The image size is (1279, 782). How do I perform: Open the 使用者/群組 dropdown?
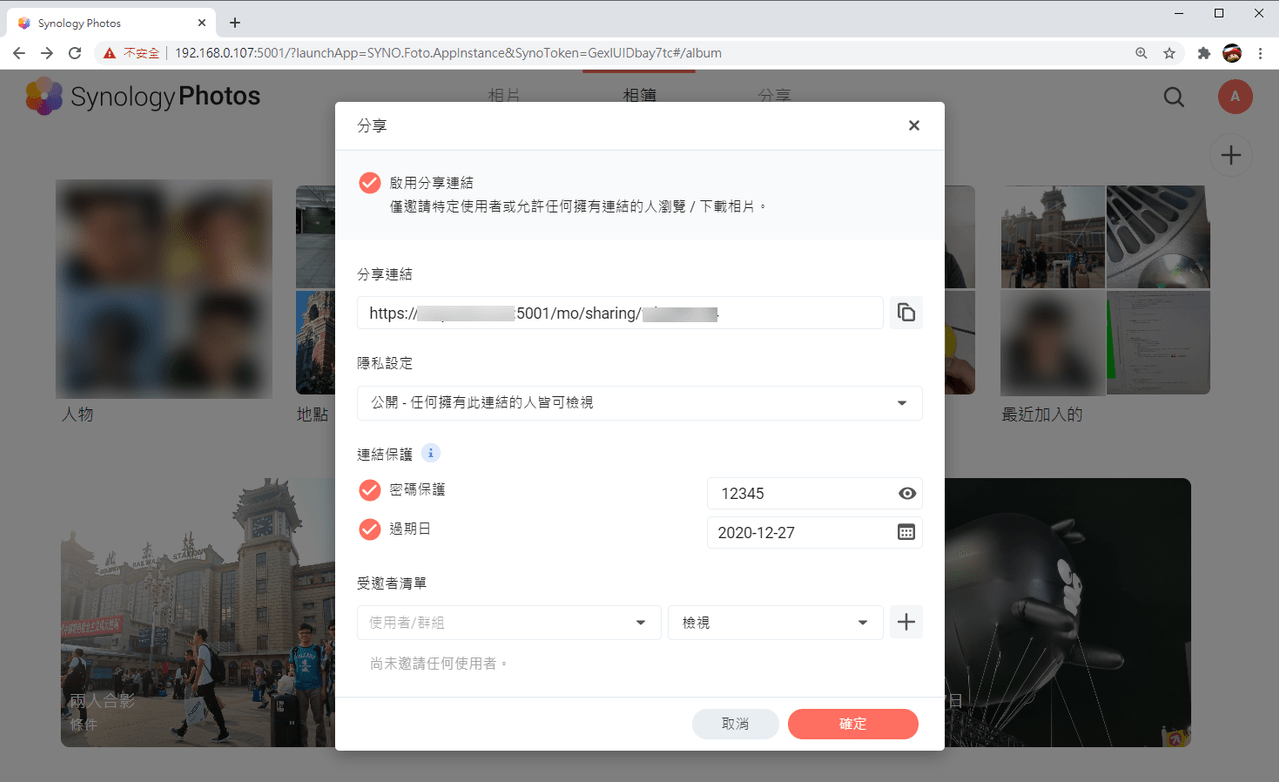click(x=509, y=622)
